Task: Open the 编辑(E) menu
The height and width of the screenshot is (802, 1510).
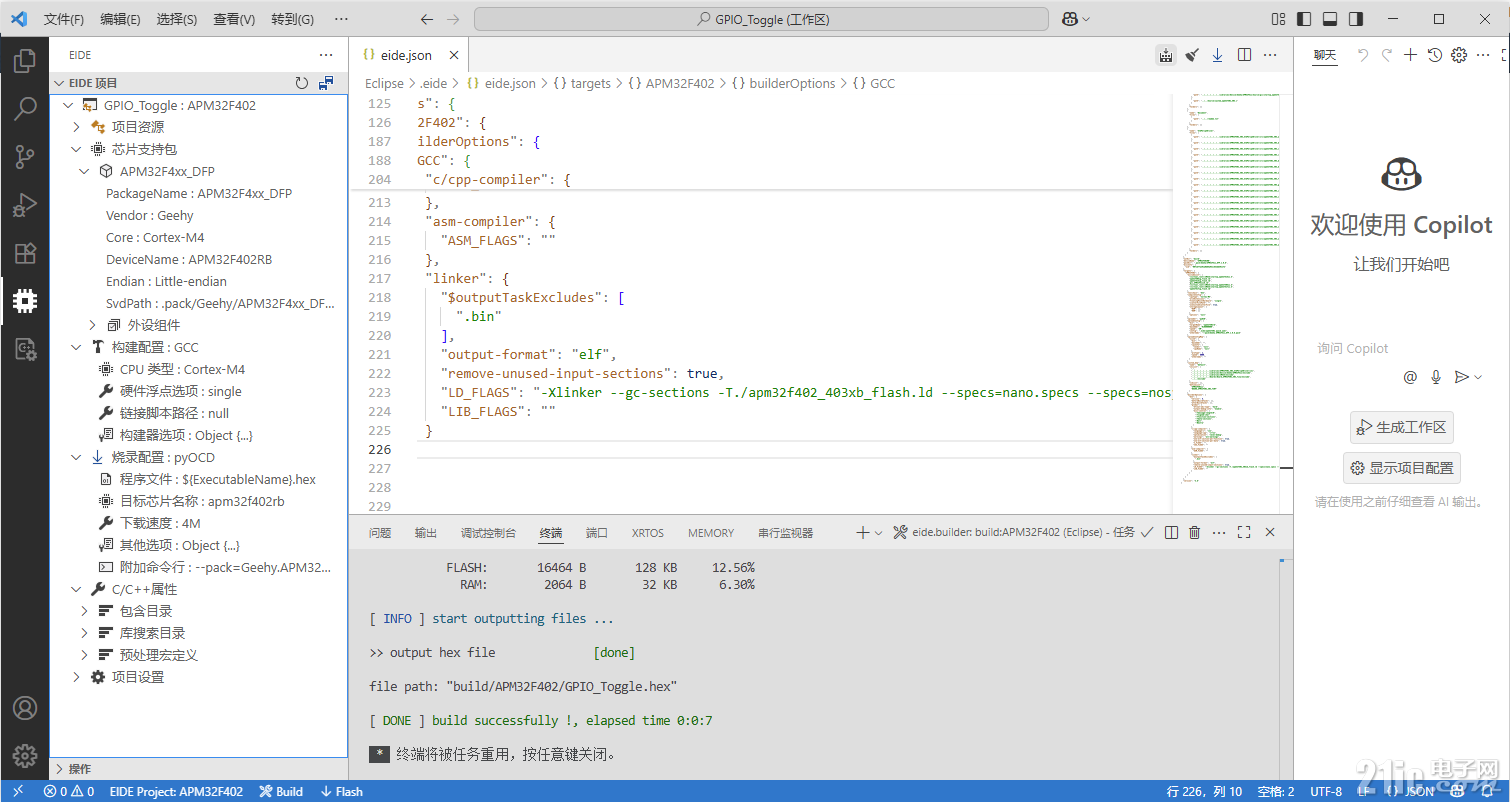Action: 120,19
